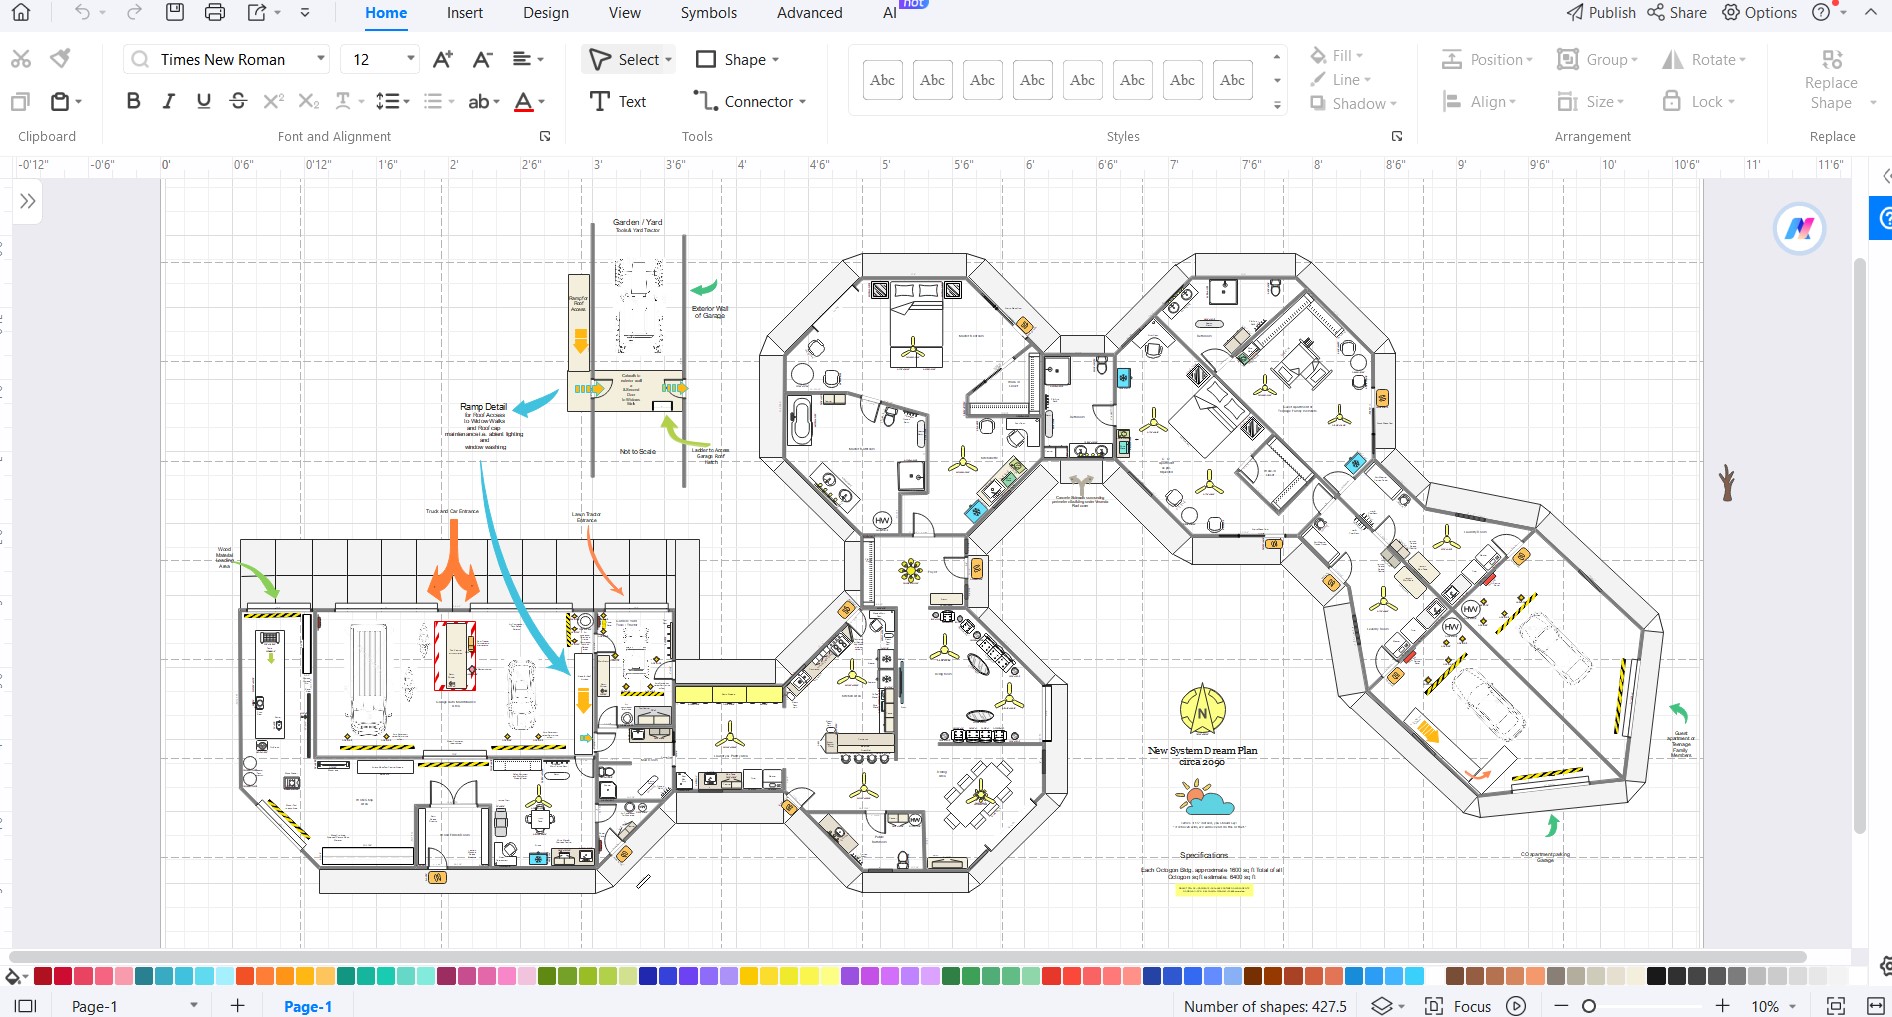
Task: Open the View tab
Action: [625, 13]
